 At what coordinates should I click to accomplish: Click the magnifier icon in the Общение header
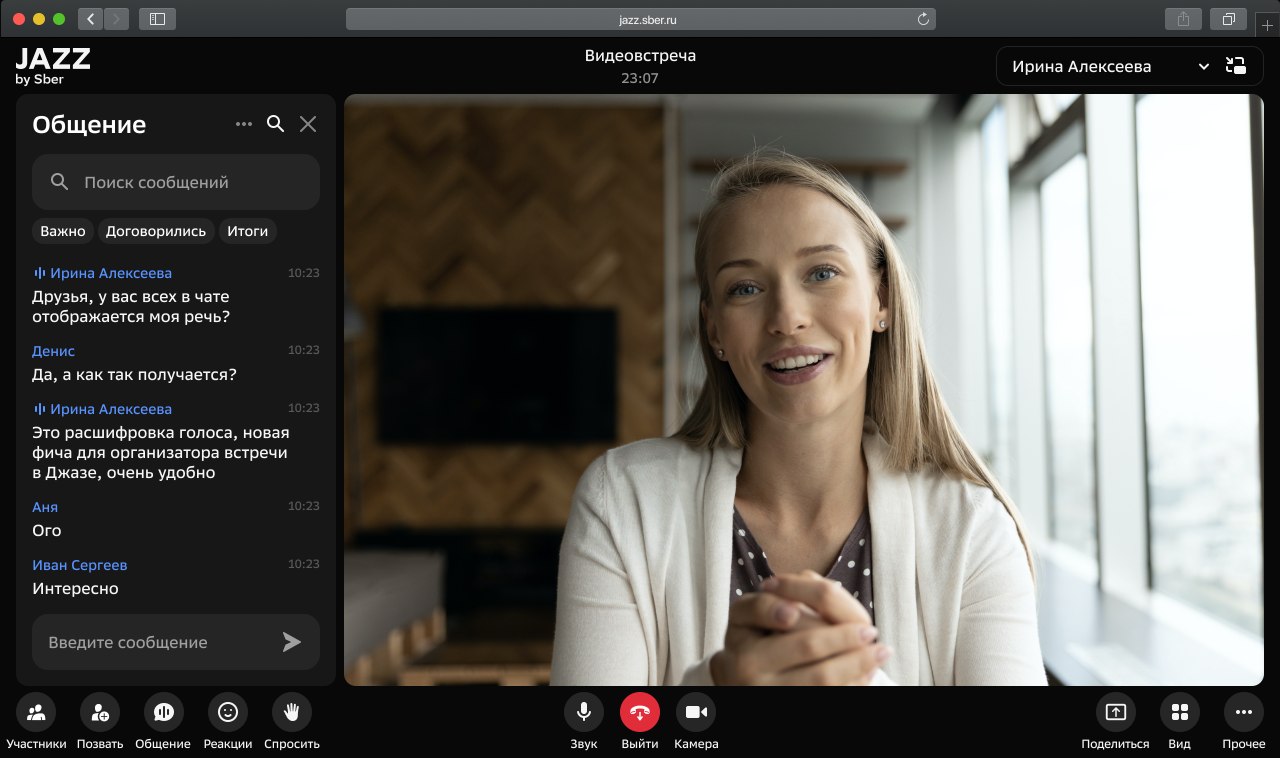pyautogui.click(x=276, y=124)
